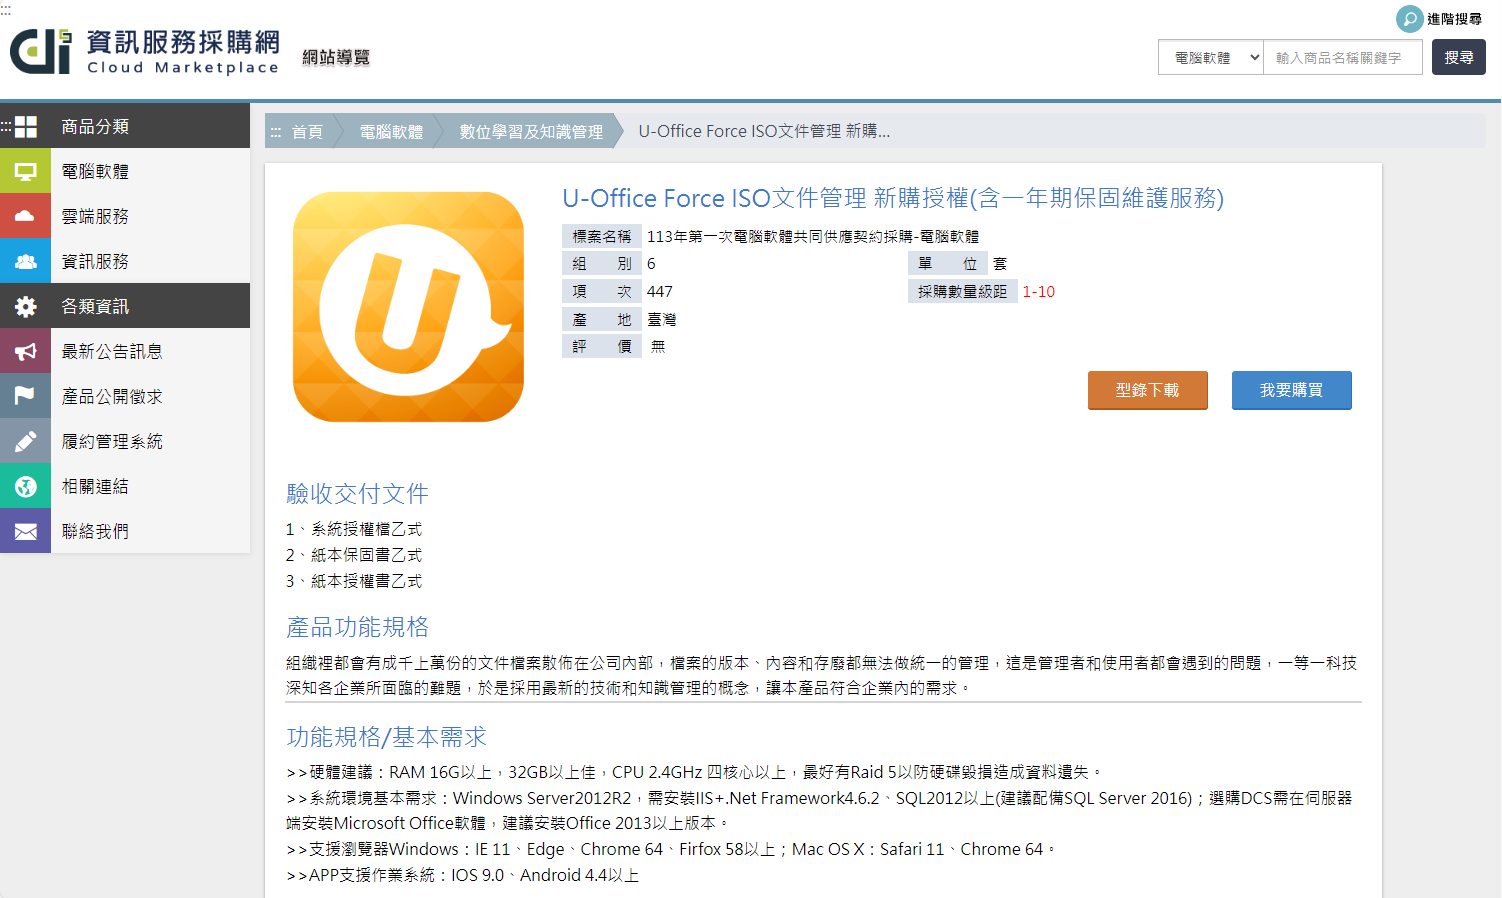Click the 進階搜尋 magnifier icon
The image size is (1502, 898).
point(1409,19)
